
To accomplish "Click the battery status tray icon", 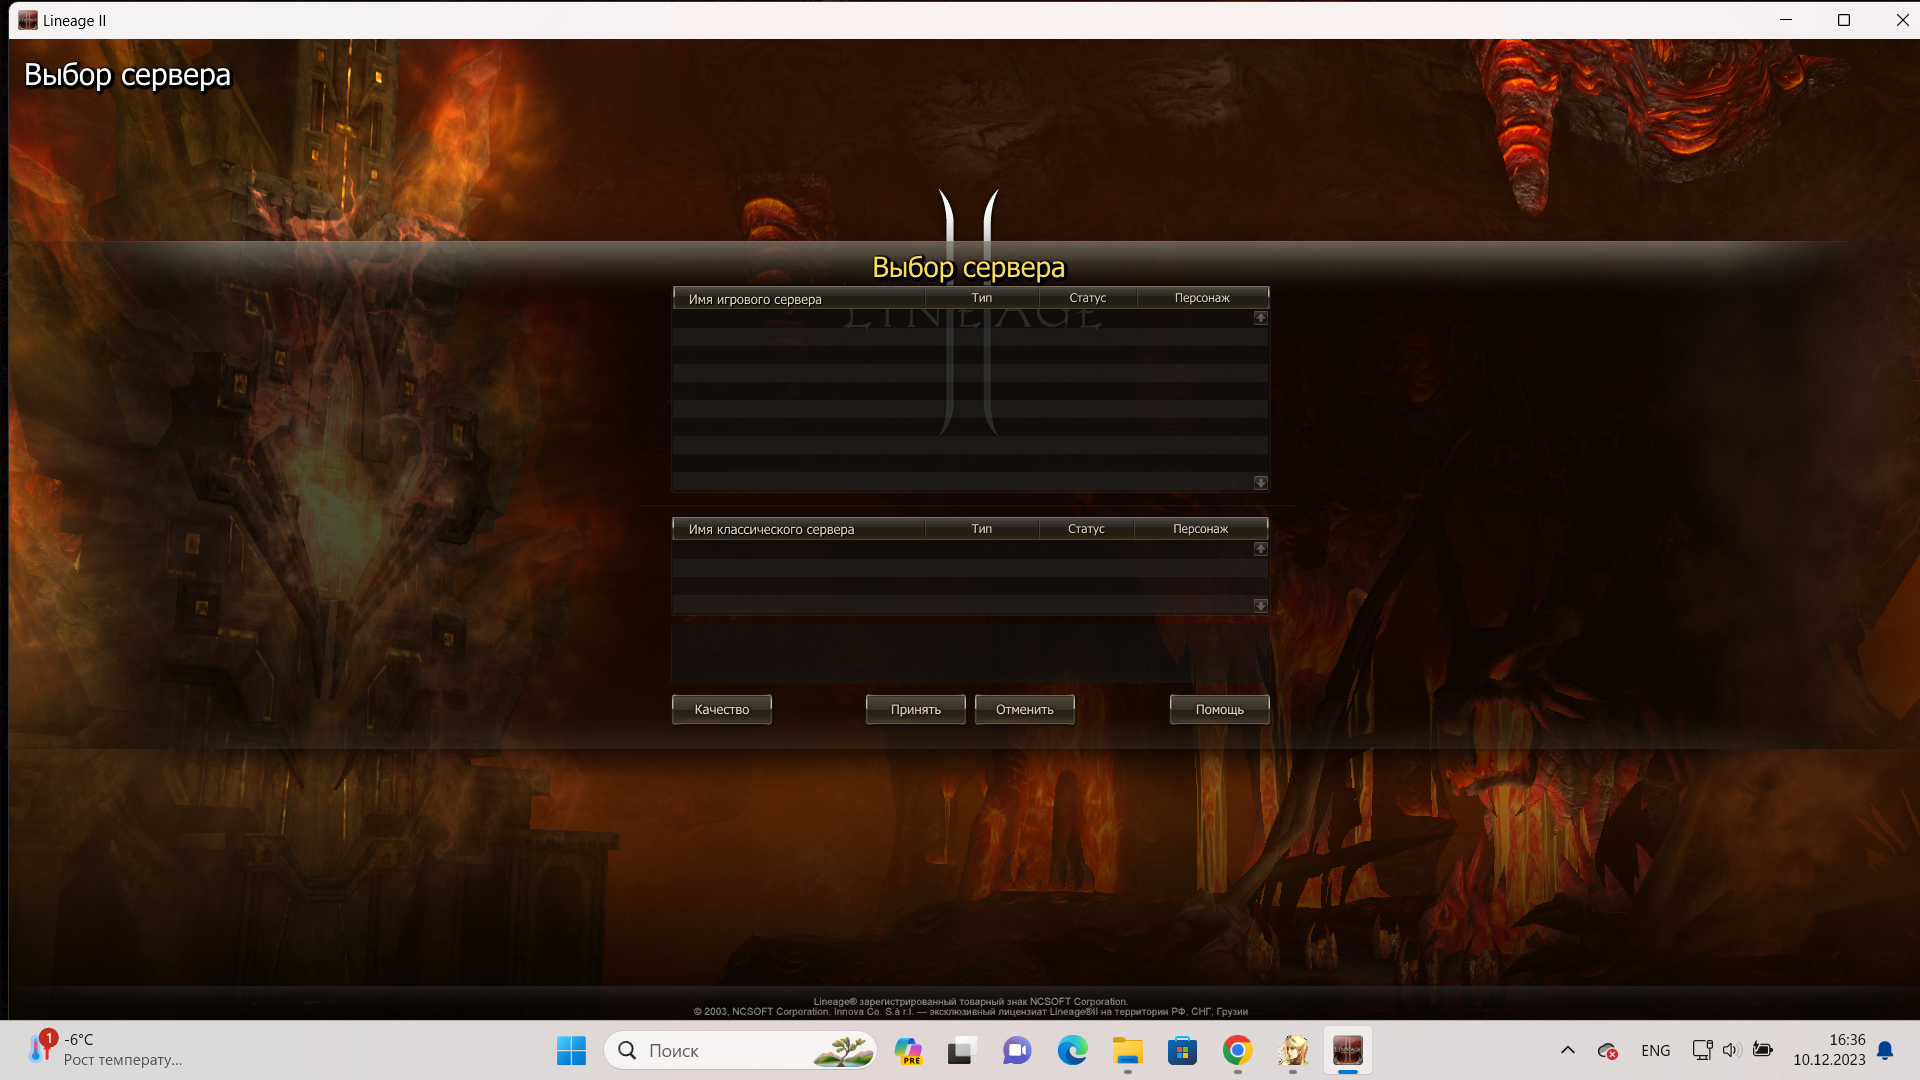I will (1763, 1050).
